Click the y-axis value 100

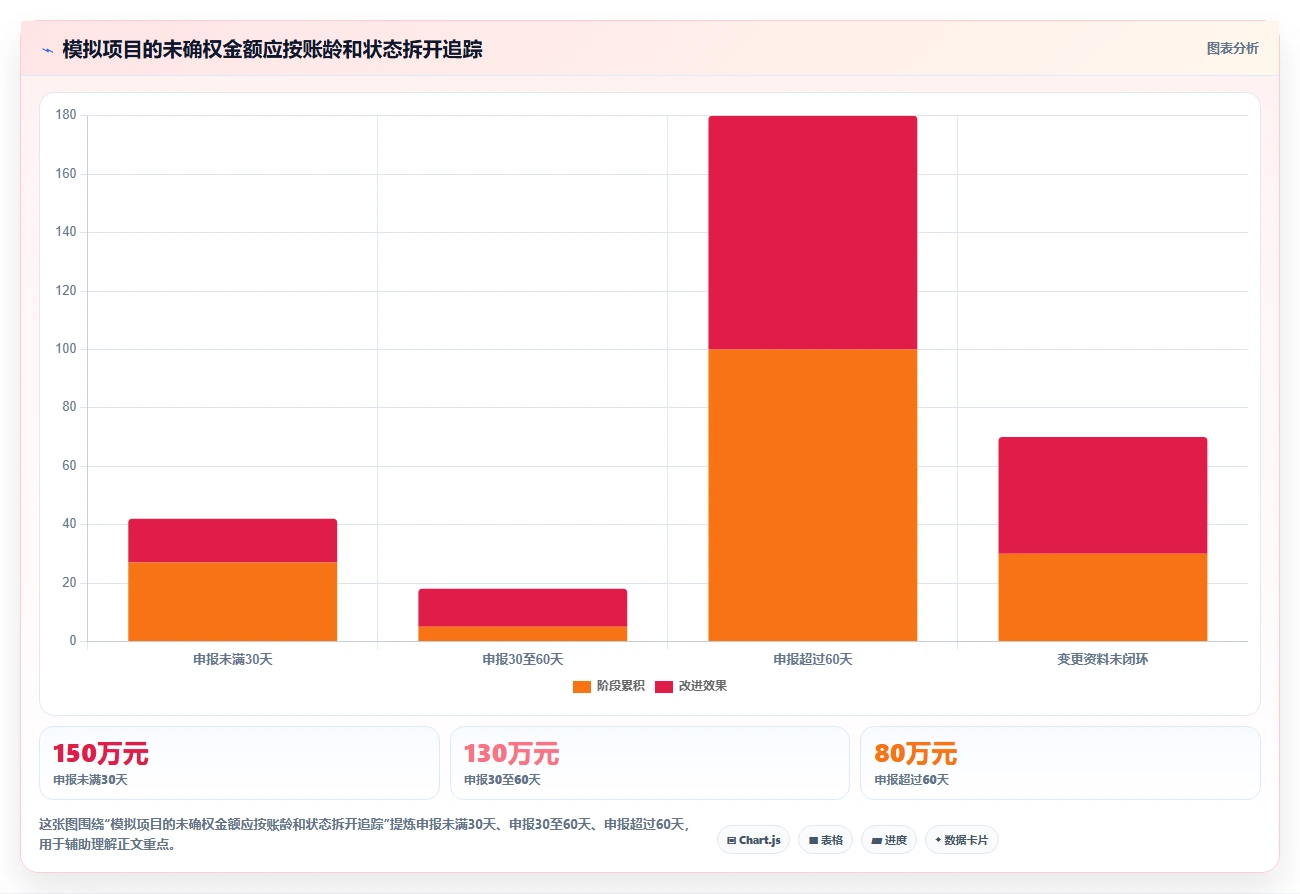pos(66,349)
